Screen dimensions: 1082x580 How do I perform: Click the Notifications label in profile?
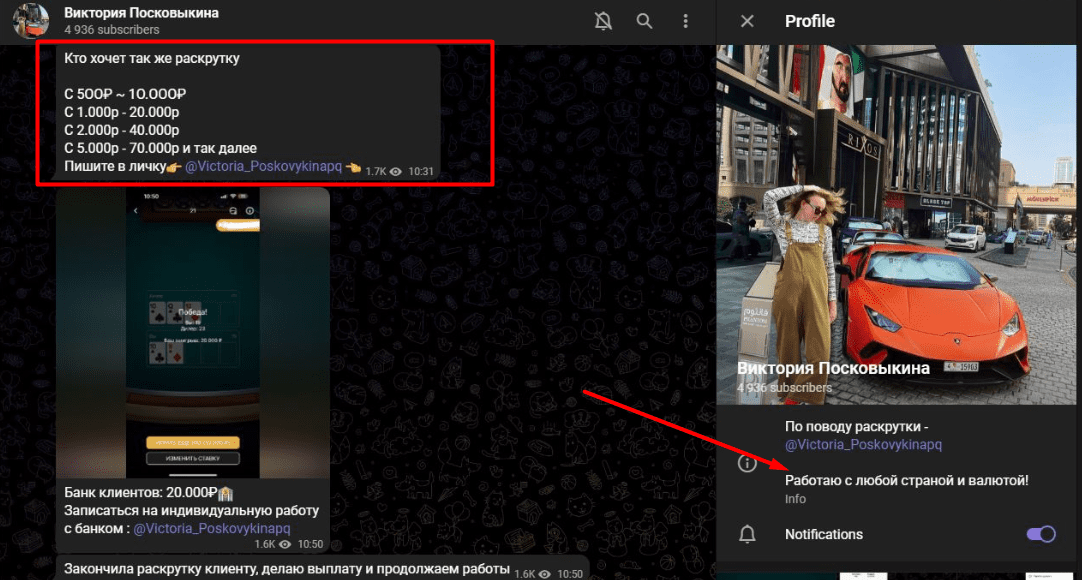click(823, 534)
